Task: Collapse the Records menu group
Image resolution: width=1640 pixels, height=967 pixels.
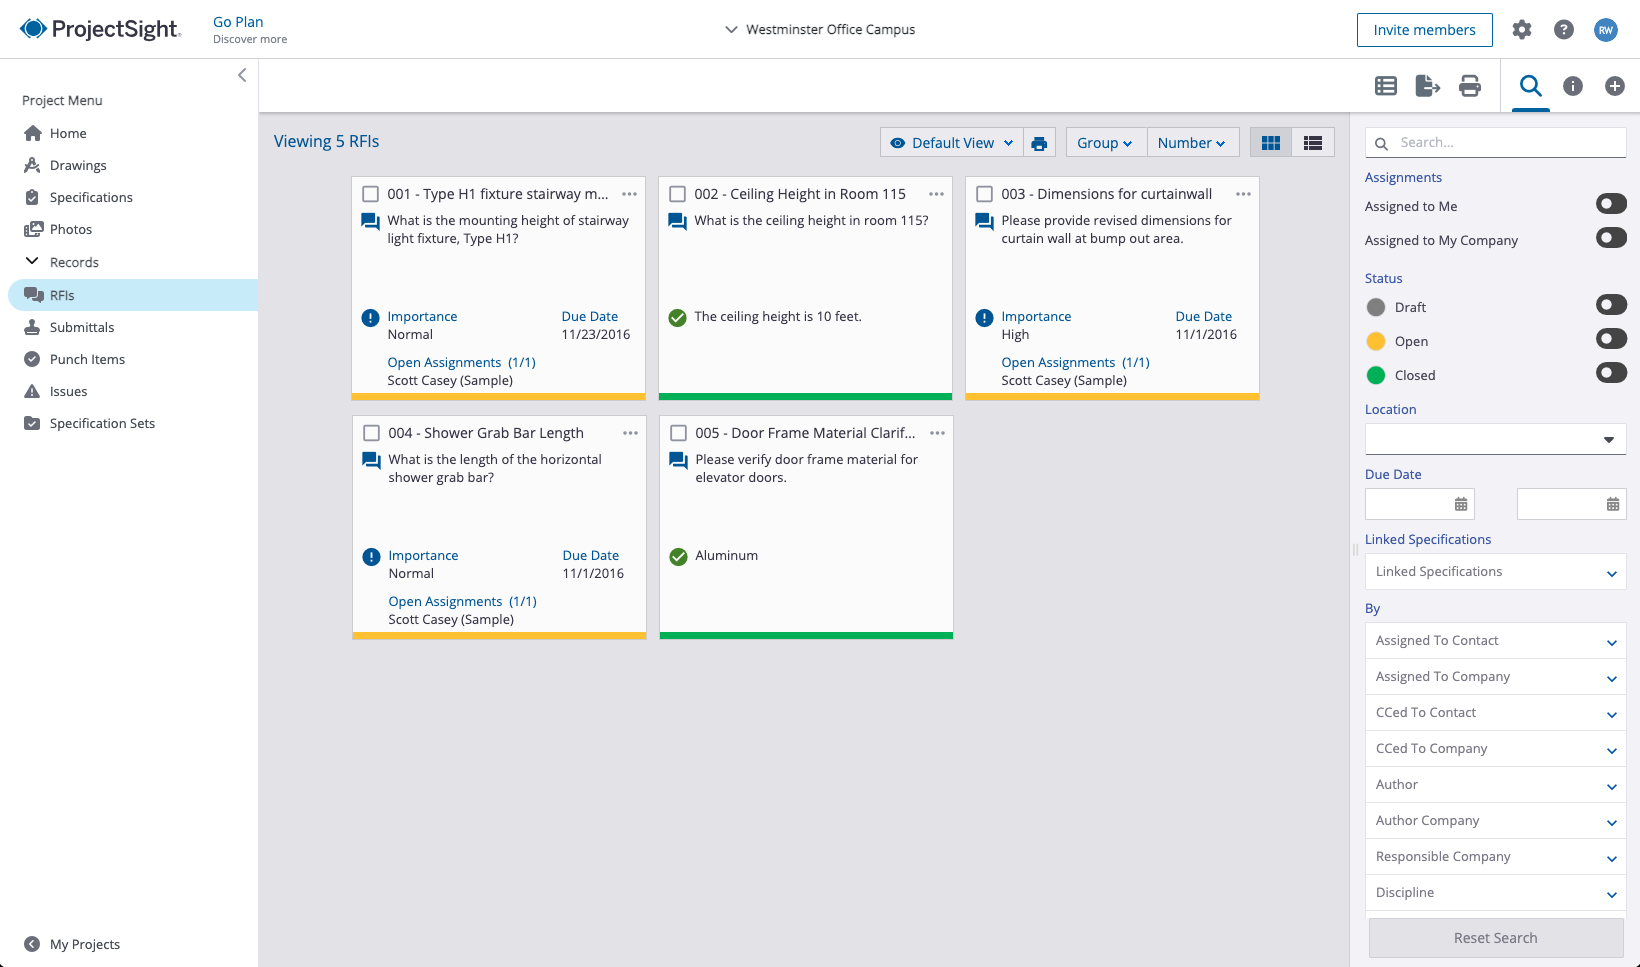Action: pyautogui.click(x=31, y=262)
